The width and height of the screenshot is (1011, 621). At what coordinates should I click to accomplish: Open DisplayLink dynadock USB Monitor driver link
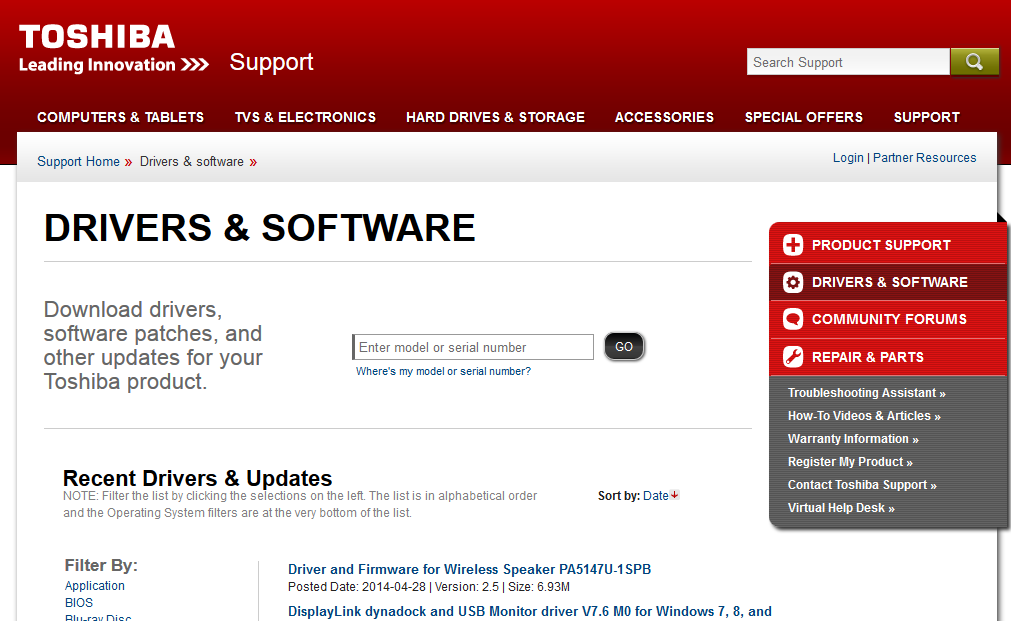tap(529, 611)
